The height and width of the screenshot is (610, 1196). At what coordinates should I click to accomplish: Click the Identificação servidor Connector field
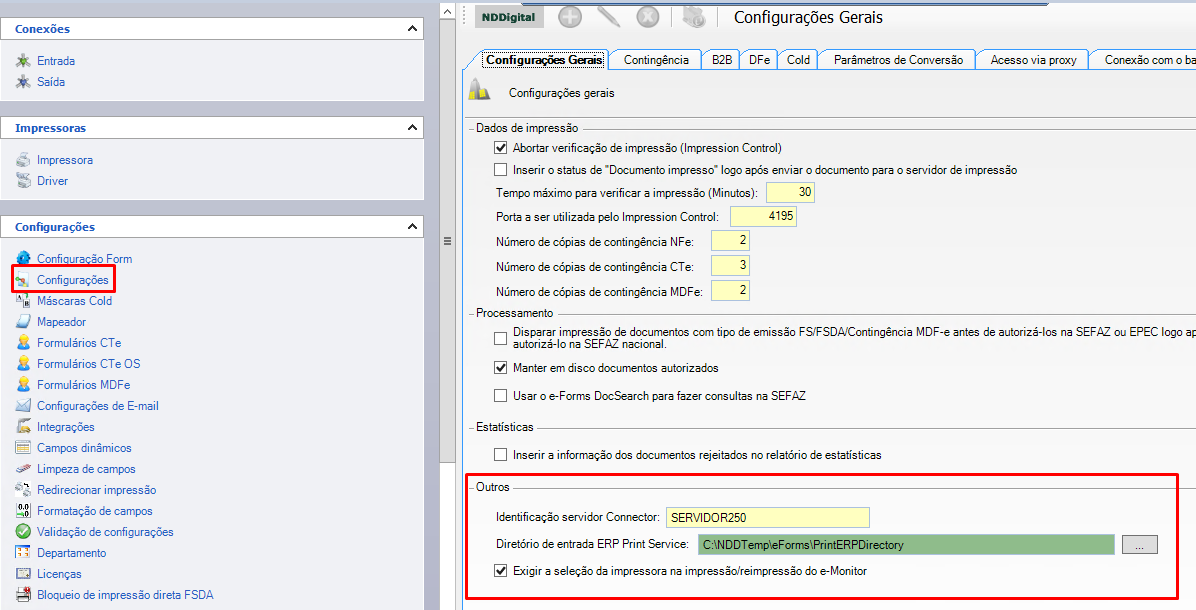pos(766,518)
